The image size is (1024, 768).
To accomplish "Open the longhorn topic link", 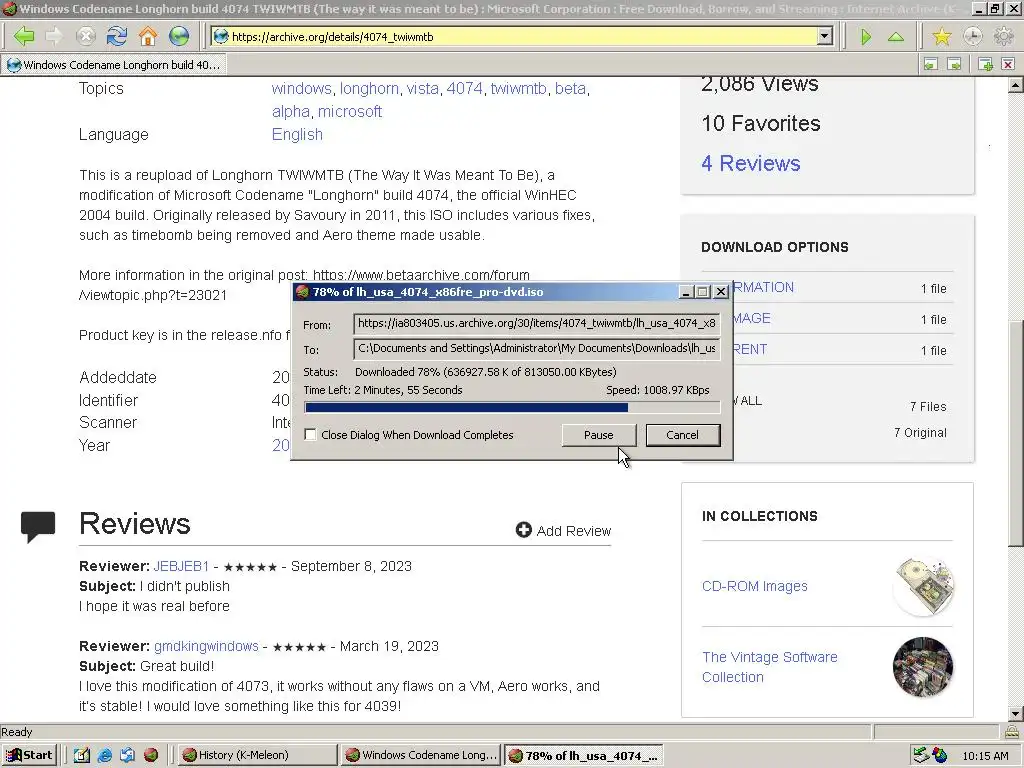I will click(x=369, y=88).
